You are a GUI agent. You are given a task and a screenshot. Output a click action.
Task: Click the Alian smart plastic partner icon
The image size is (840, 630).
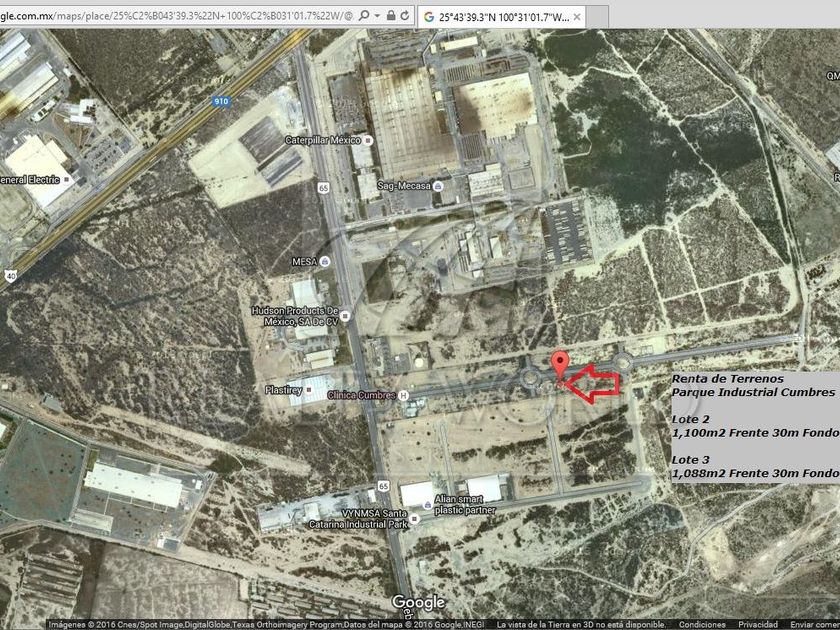[x=427, y=505]
